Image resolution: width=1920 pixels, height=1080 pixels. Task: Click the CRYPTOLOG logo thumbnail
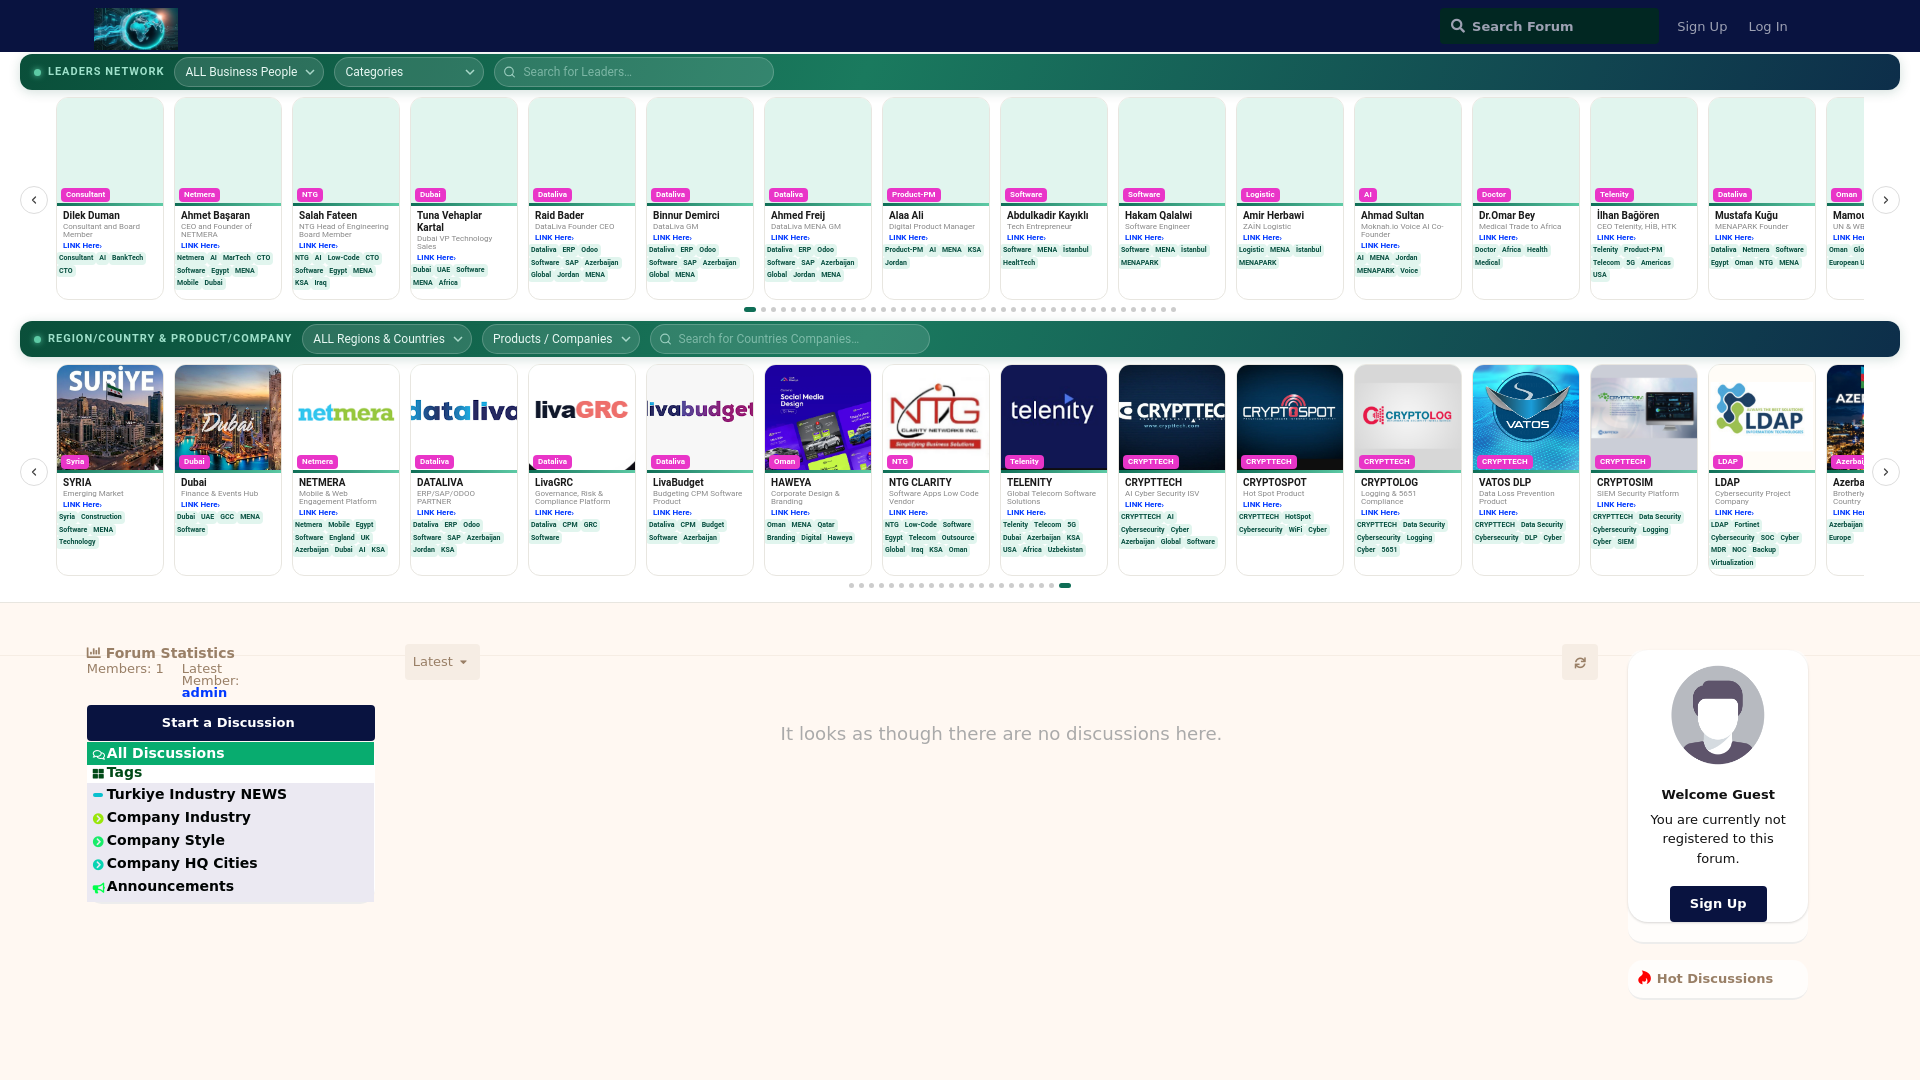point(1408,418)
